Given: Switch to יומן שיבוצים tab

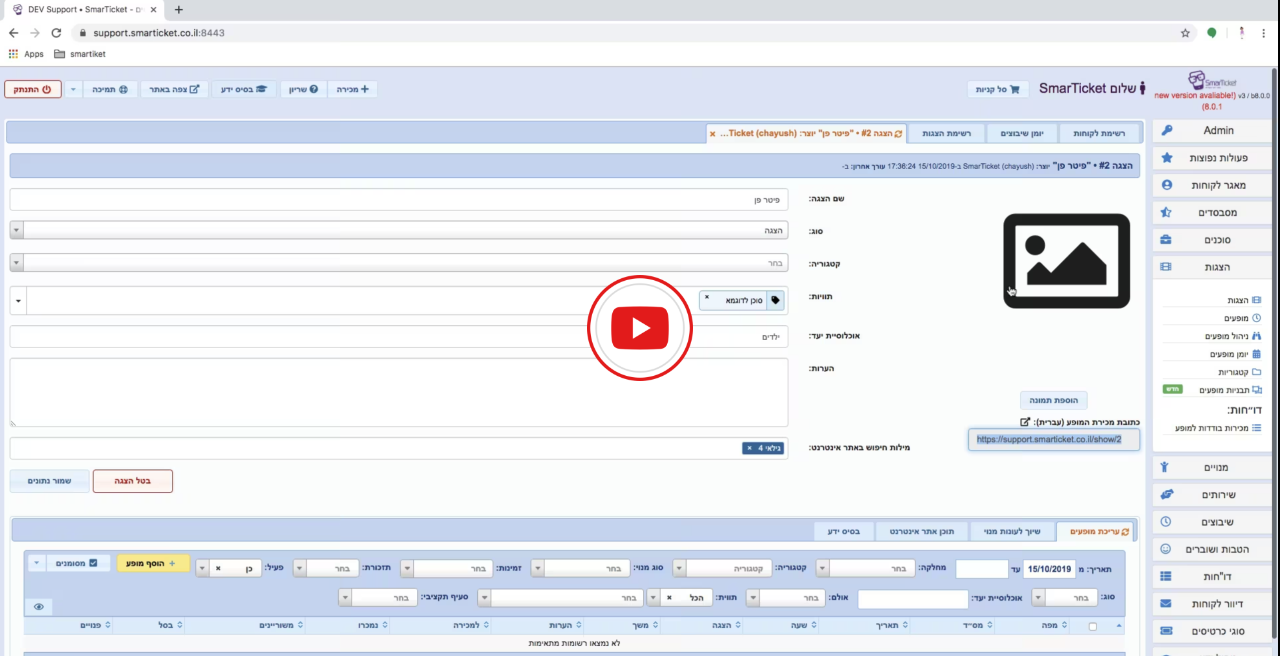Looking at the screenshot, I should pyautogui.click(x=1024, y=133).
